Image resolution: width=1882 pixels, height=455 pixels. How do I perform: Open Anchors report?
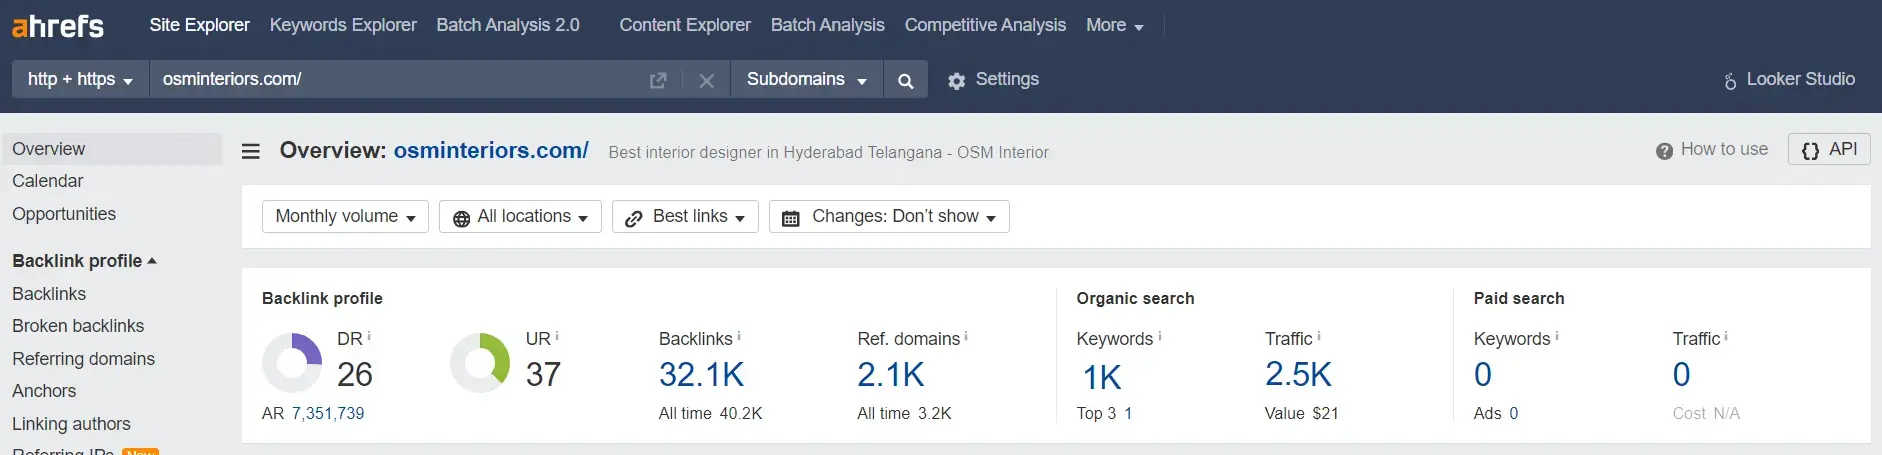click(x=44, y=391)
